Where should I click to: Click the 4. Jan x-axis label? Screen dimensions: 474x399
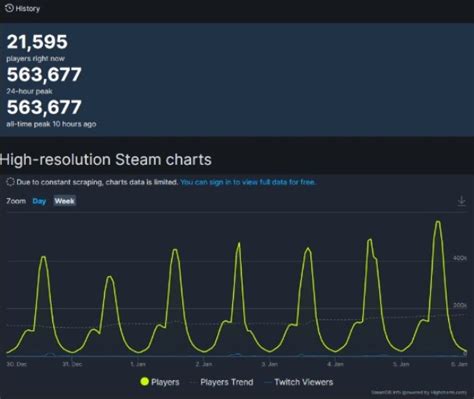pyautogui.click(x=335, y=364)
